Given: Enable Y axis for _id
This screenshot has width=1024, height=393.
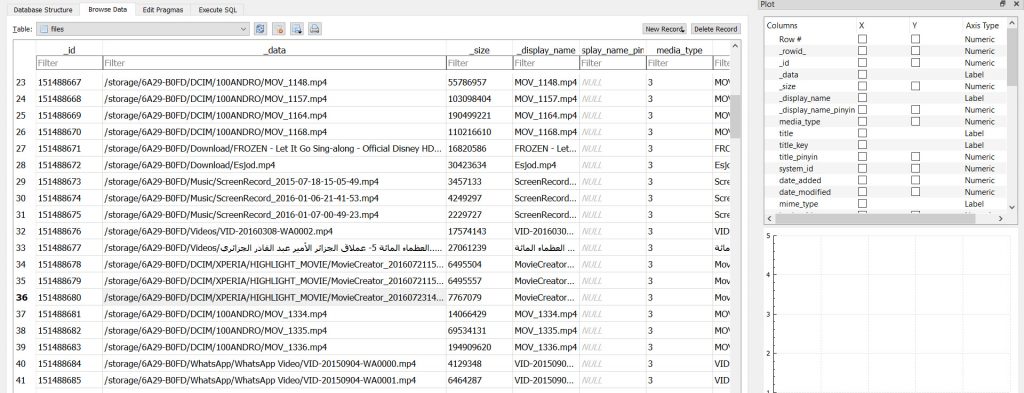Looking at the screenshot, I should coord(916,63).
